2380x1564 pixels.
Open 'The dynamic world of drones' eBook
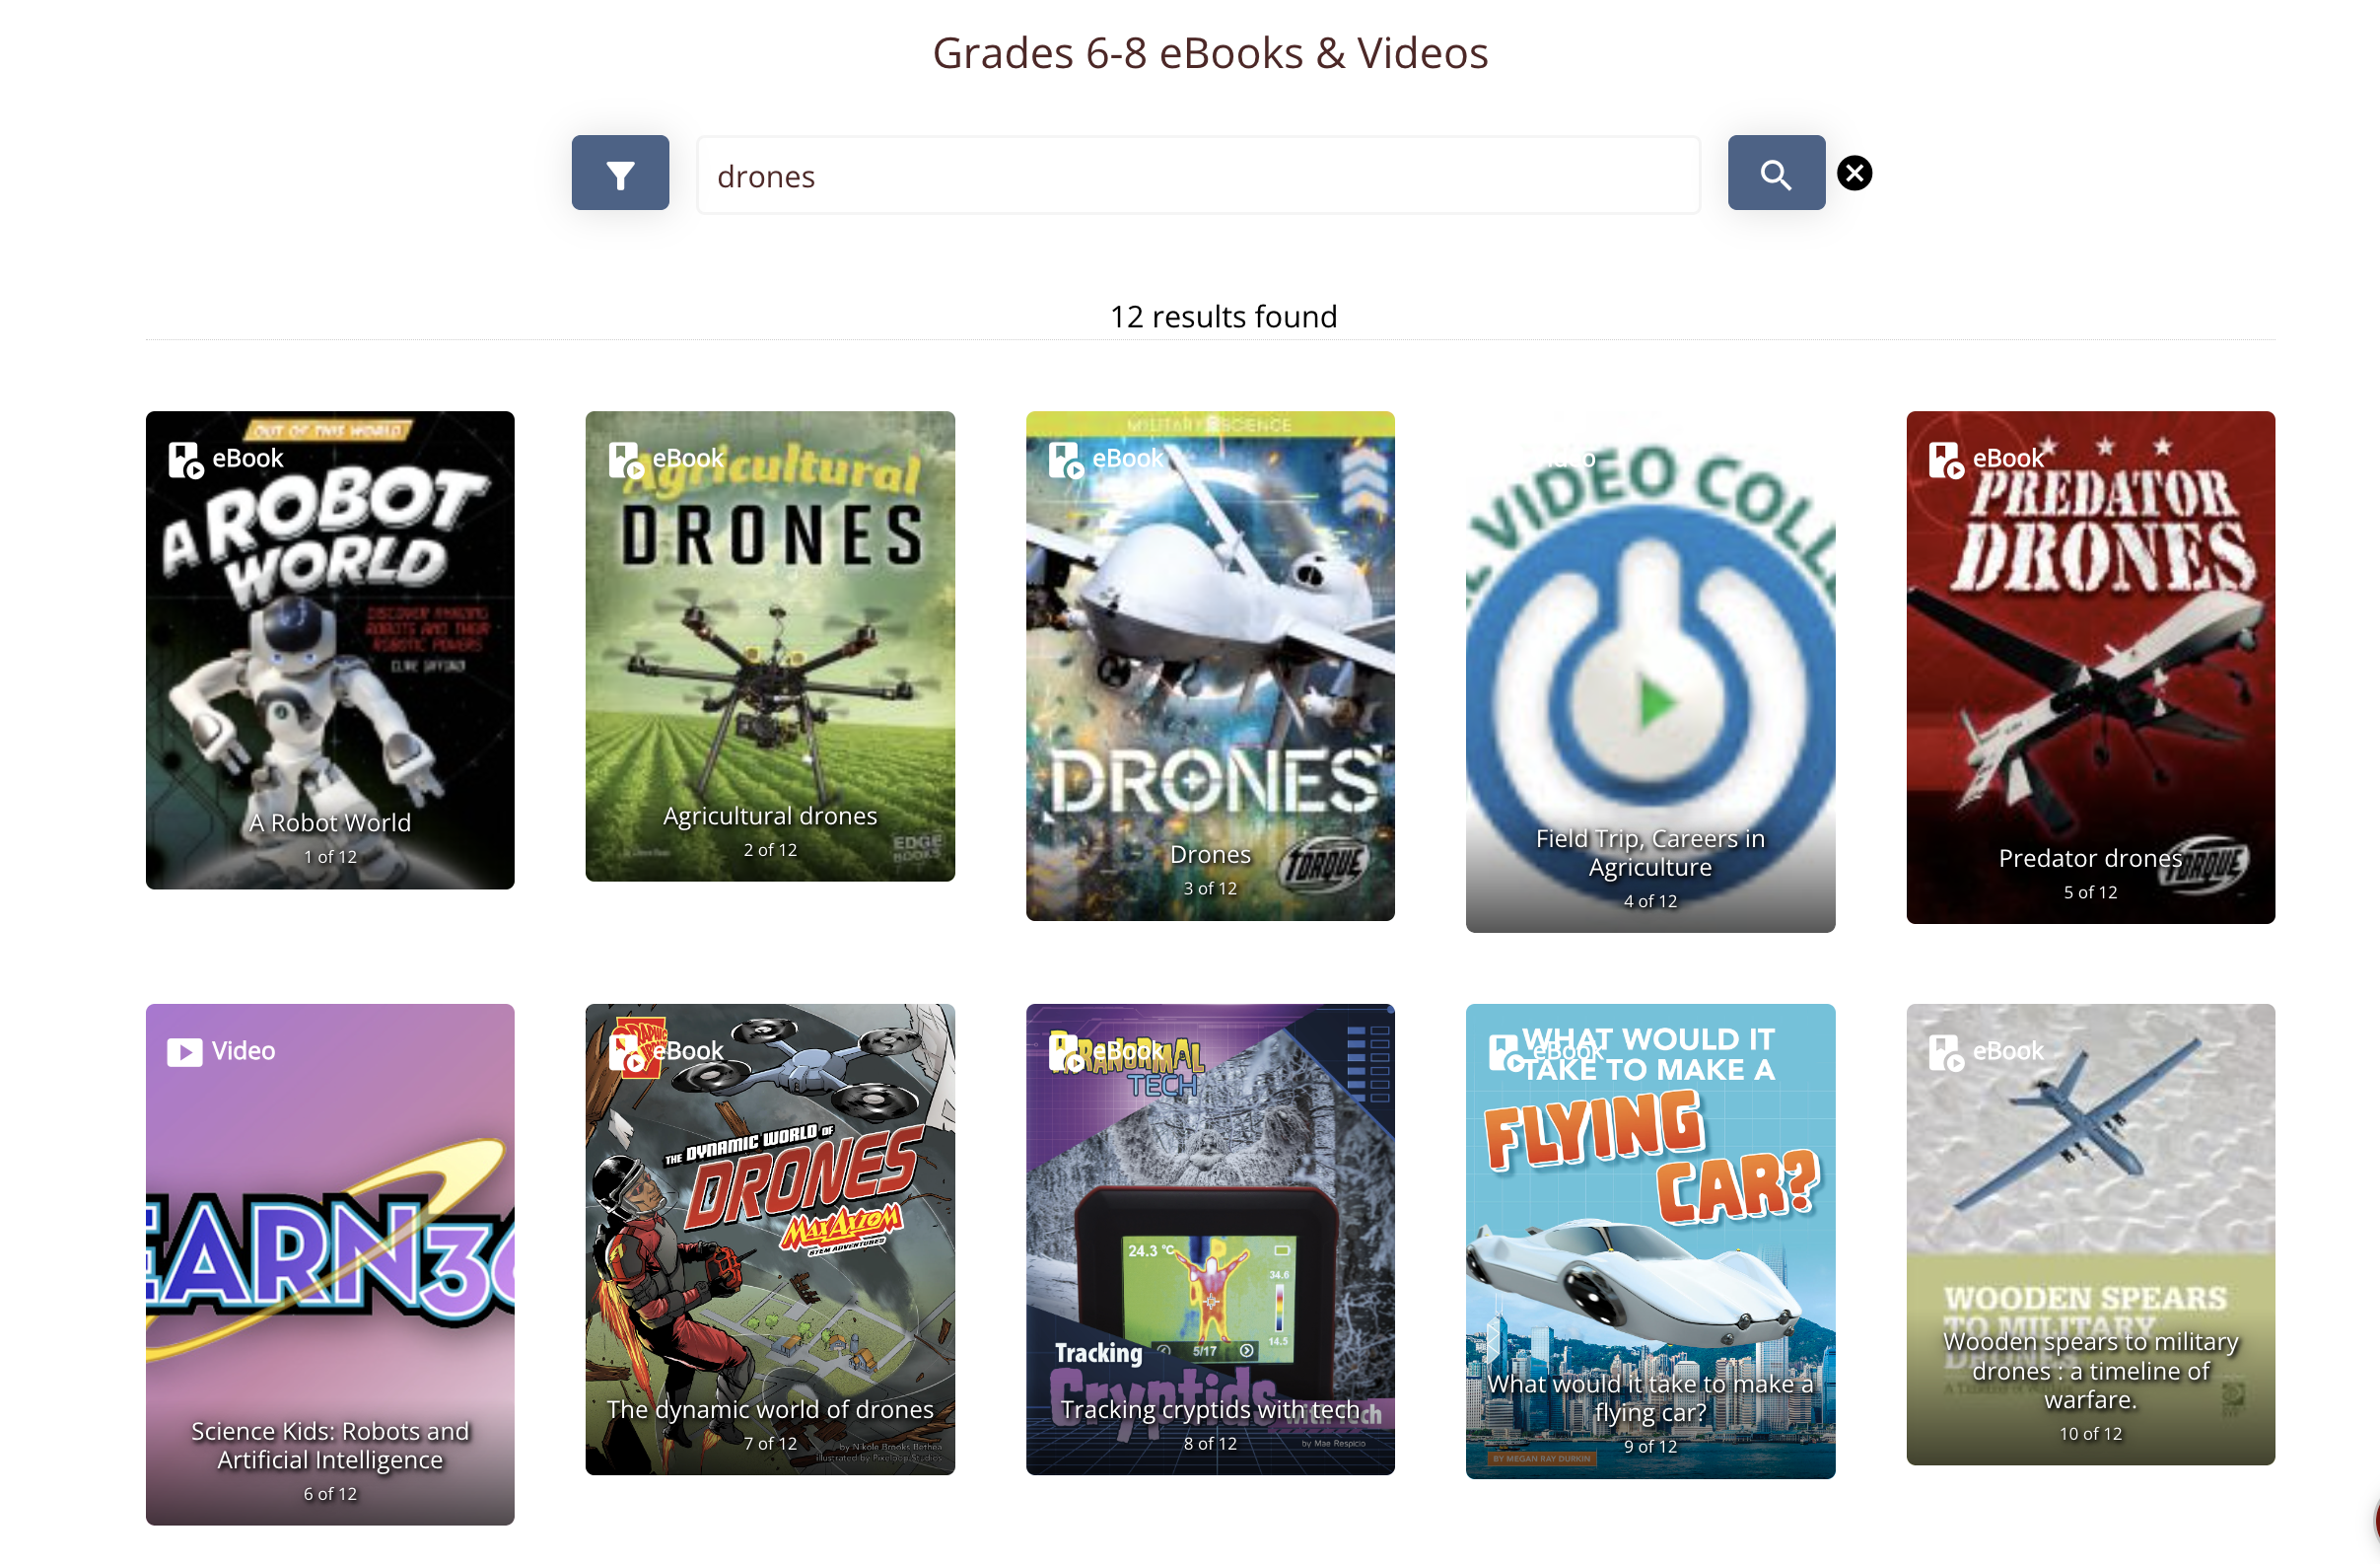pyautogui.click(x=770, y=1239)
